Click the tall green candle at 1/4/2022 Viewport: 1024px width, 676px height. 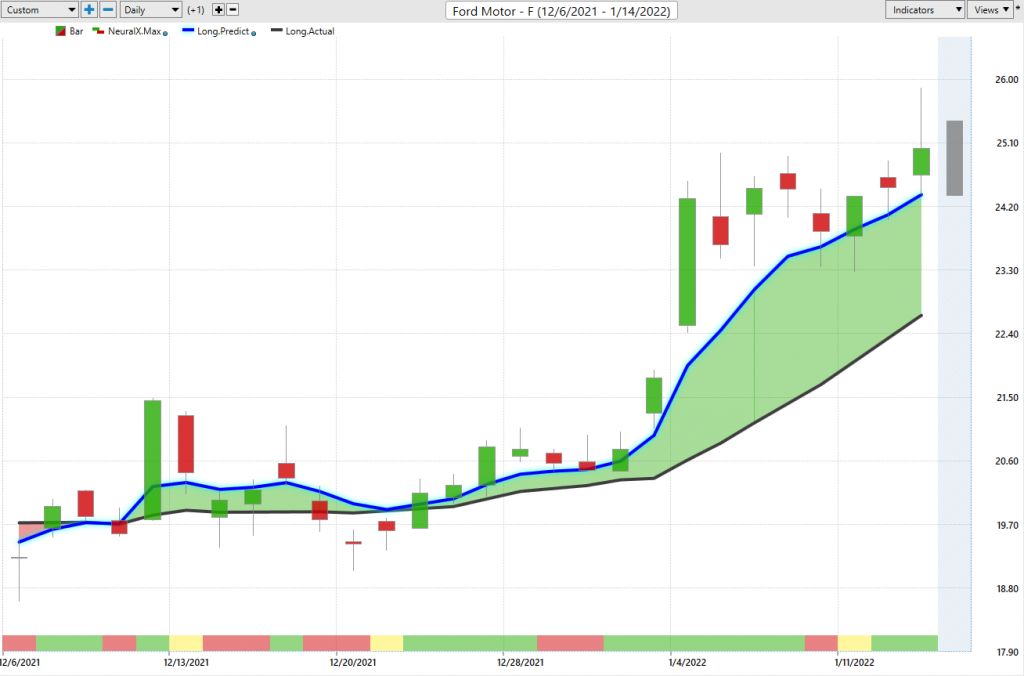coord(687,262)
